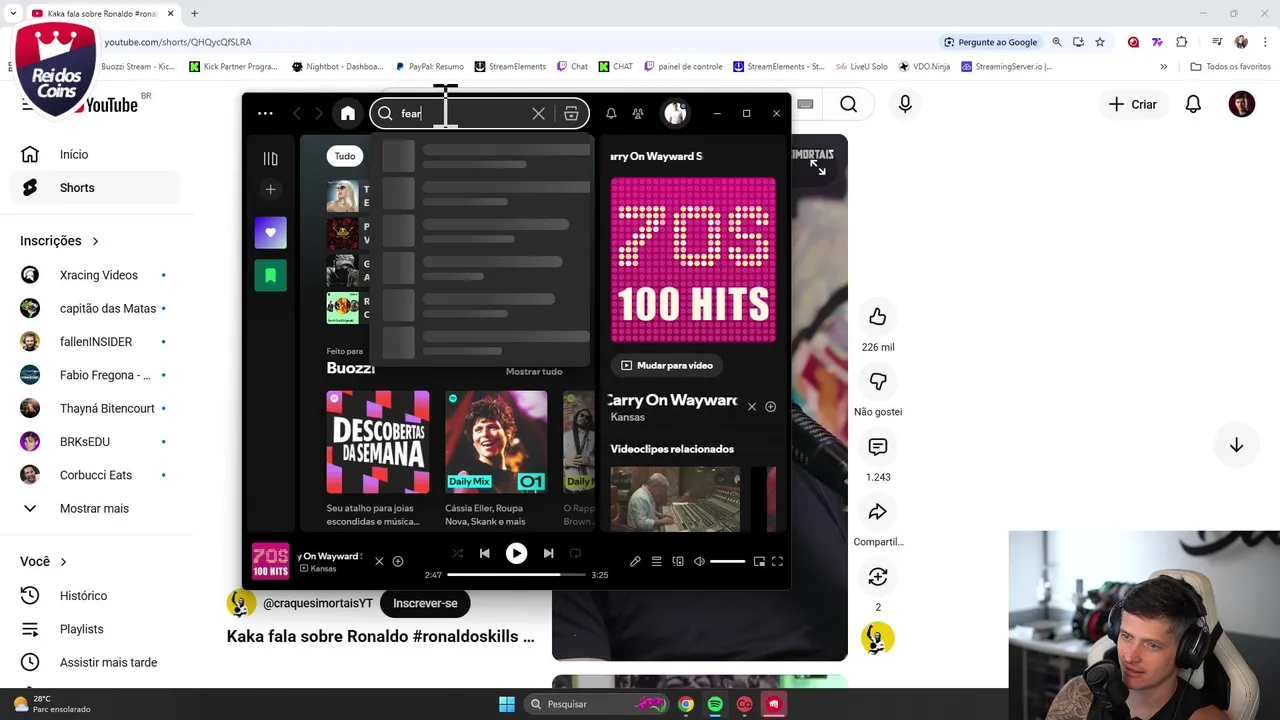Open Spotify notifications bell
Image resolution: width=1280 pixels, height=720 pixels.
point(611,114)
